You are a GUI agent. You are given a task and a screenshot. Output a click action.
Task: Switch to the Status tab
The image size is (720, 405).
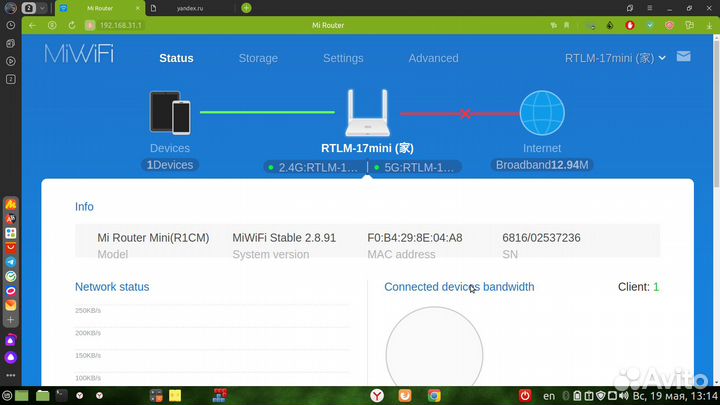(x=176, y=58)
